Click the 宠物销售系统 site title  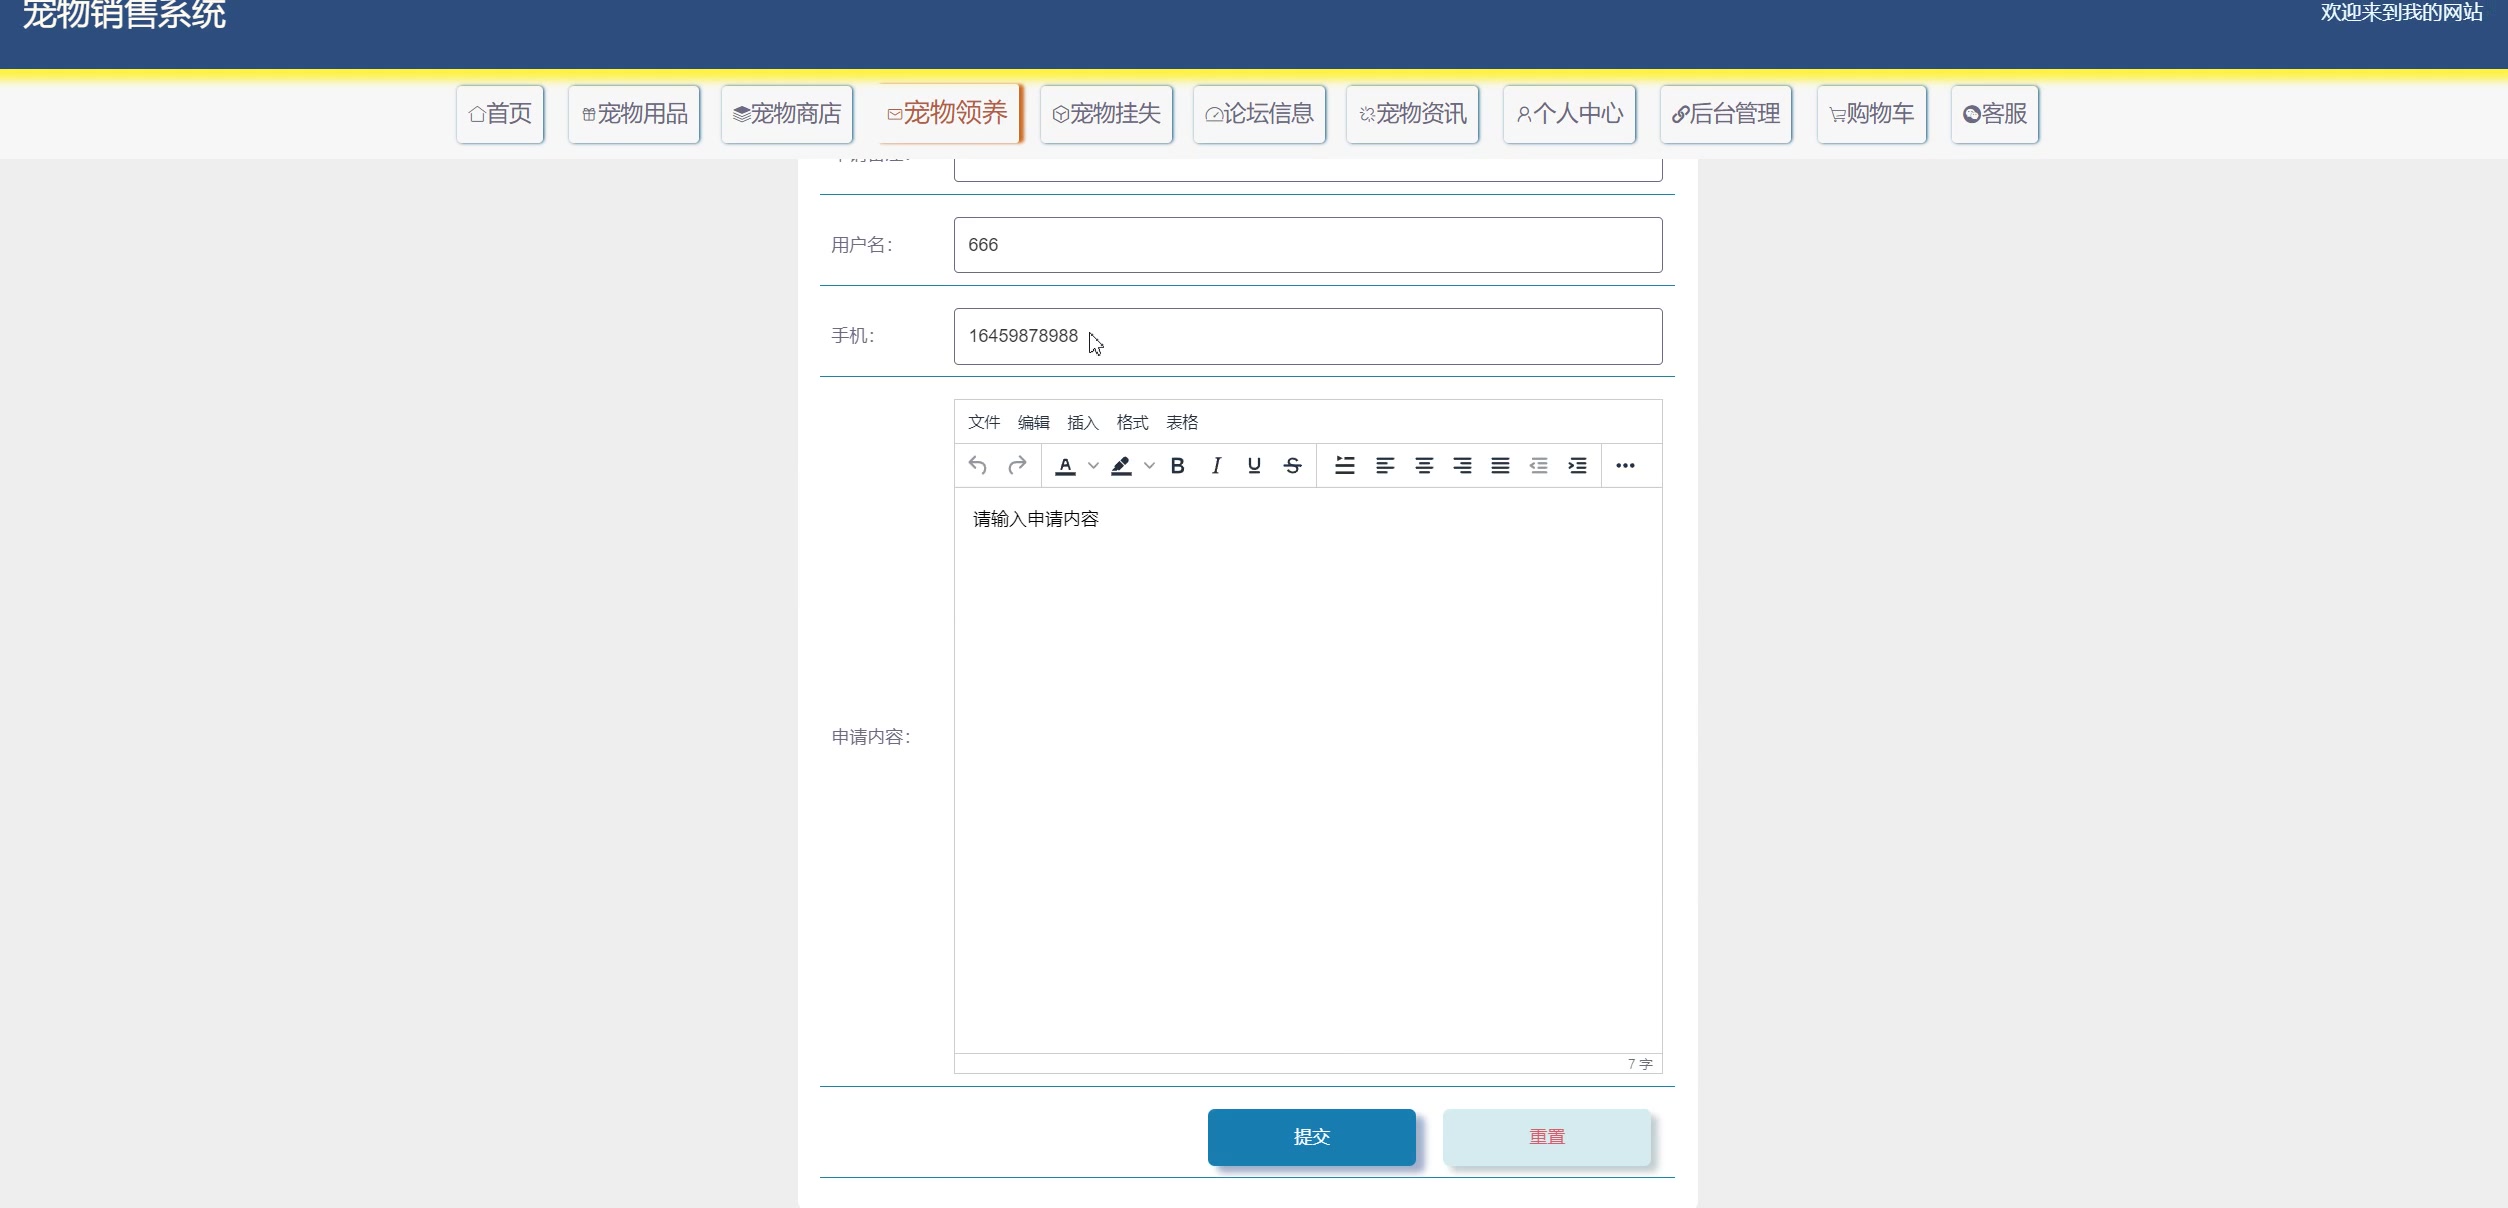[124, 14]
